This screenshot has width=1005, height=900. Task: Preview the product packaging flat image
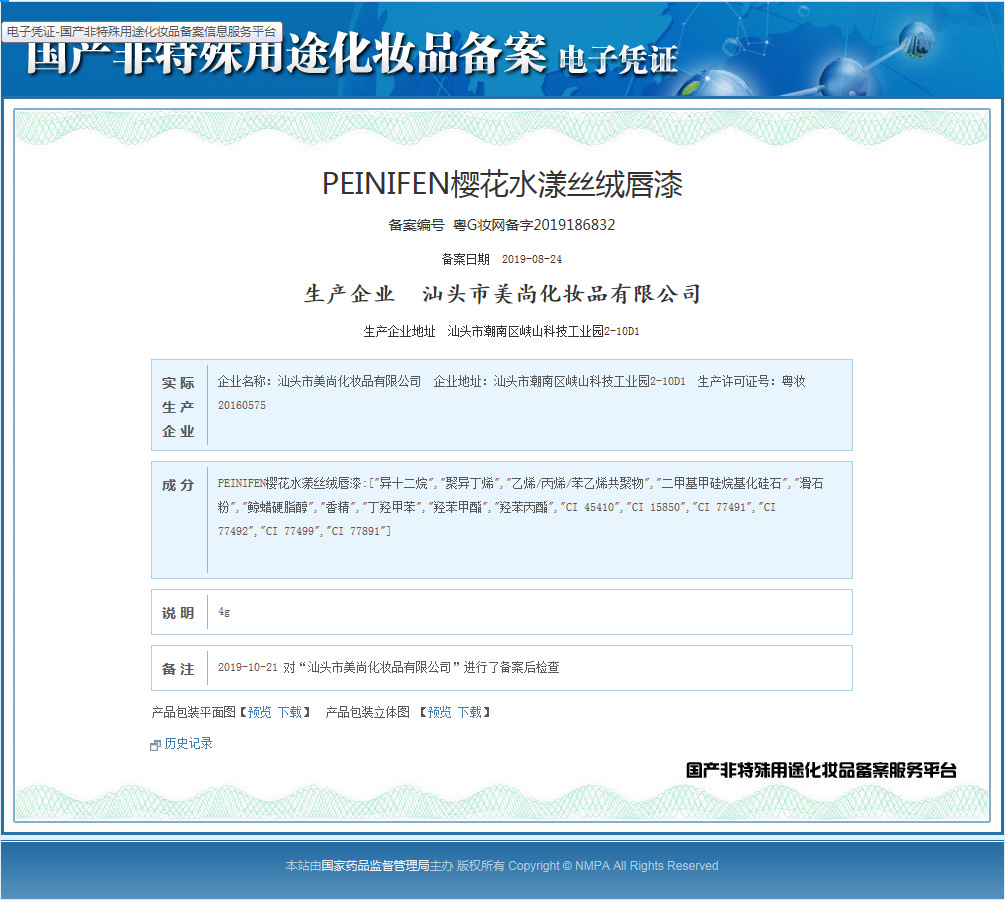(x=260, y=712)
